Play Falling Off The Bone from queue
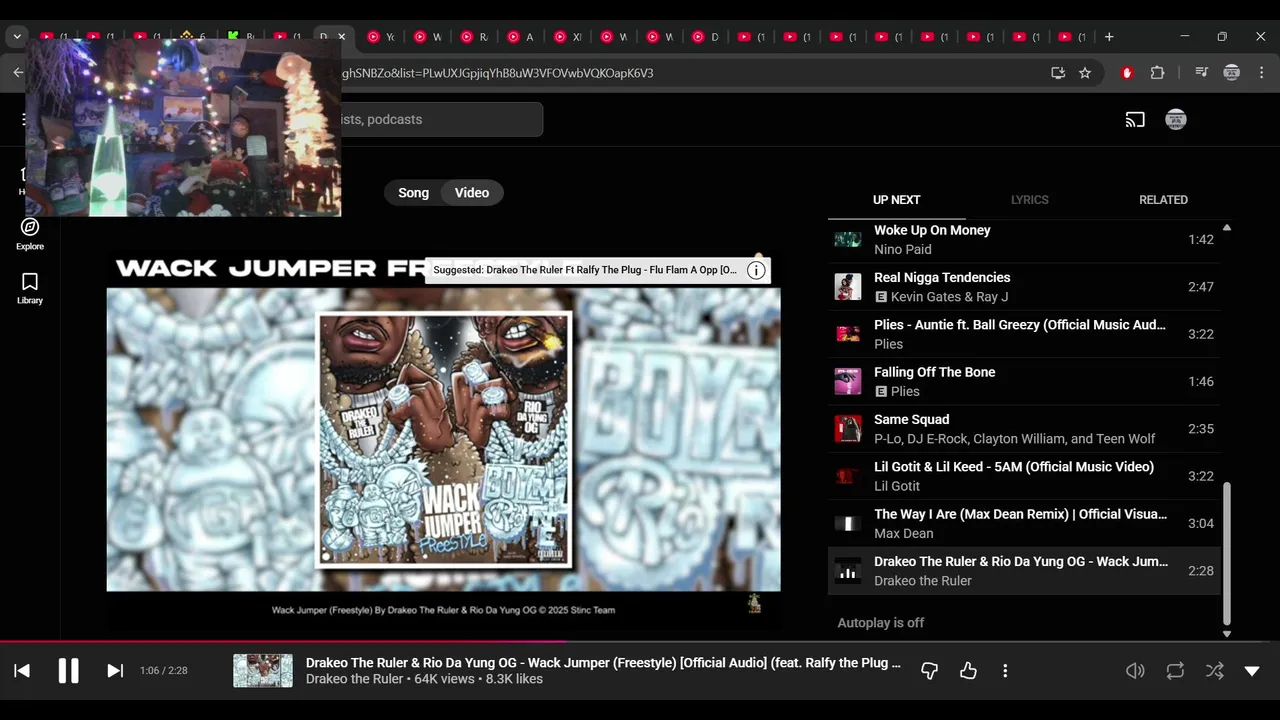The height and width of the screenshot is (720, 1280). (1024, 382)
